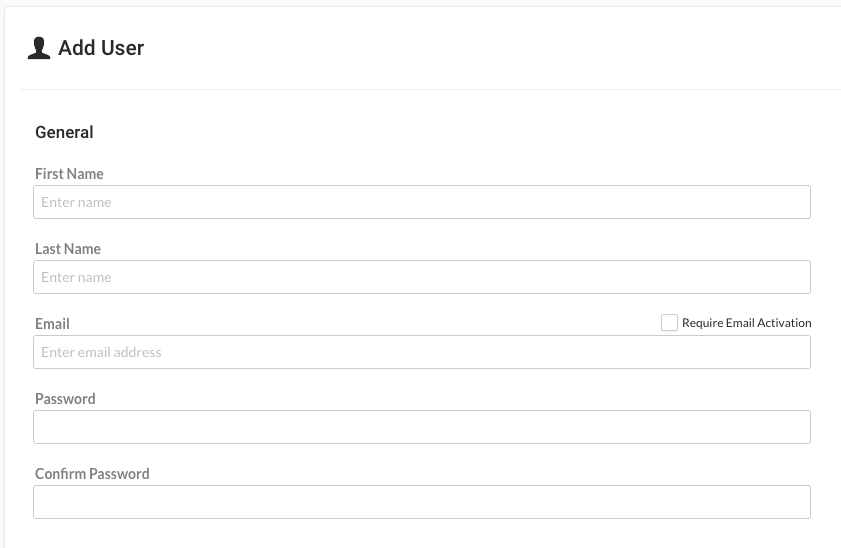Screen dimensions: 841x548
Task: Click empty panel background beside General heading
Action: (x=429, y=132)
